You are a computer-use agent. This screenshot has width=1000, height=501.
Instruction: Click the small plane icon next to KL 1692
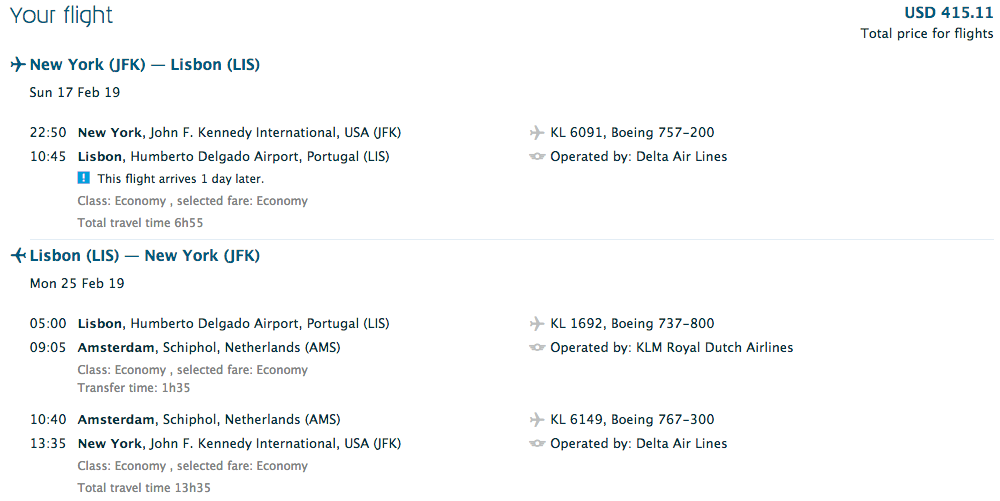[x=537, y=324]
